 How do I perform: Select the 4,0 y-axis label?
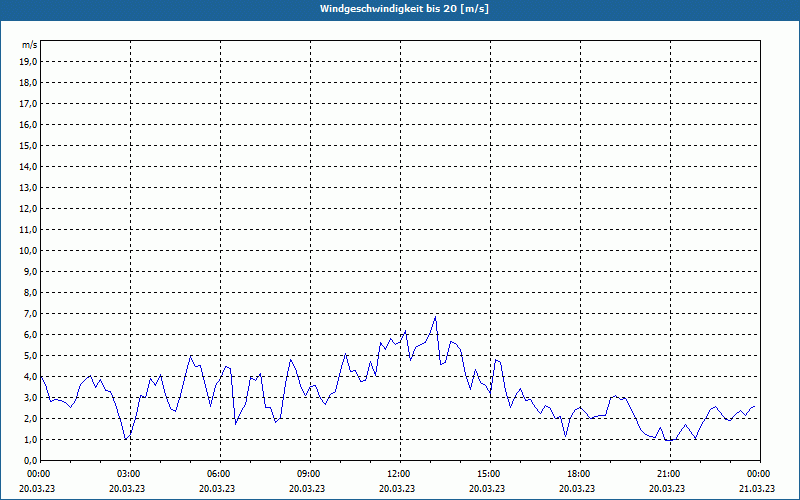click(30, 377)
